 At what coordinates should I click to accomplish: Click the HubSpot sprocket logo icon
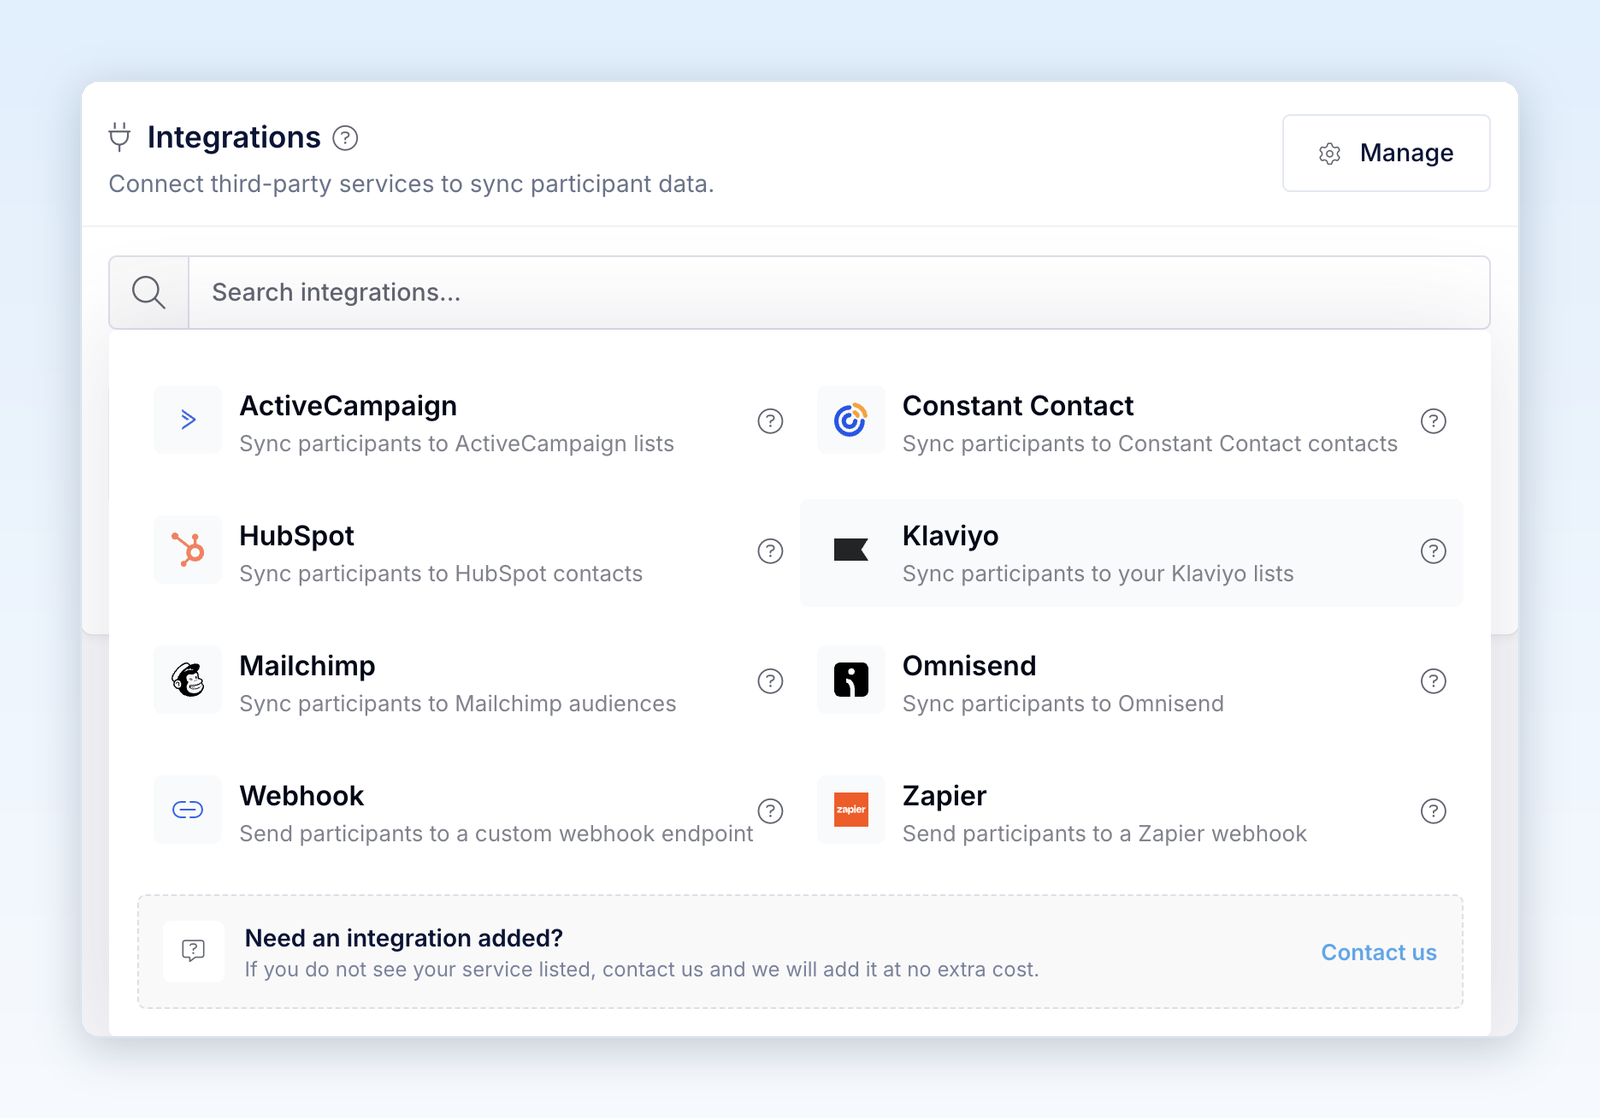(x=188, y=550)
